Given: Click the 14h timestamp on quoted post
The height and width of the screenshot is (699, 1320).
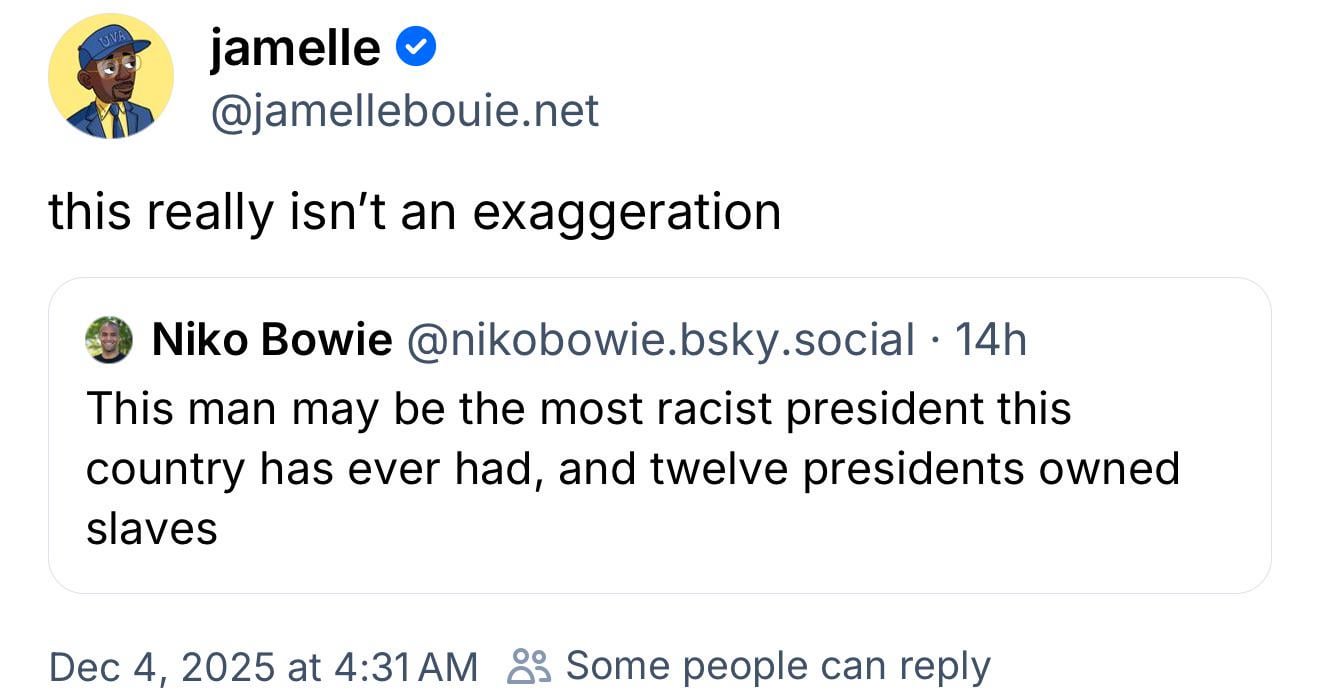Looking at the screenshot, I should [991, 340].
